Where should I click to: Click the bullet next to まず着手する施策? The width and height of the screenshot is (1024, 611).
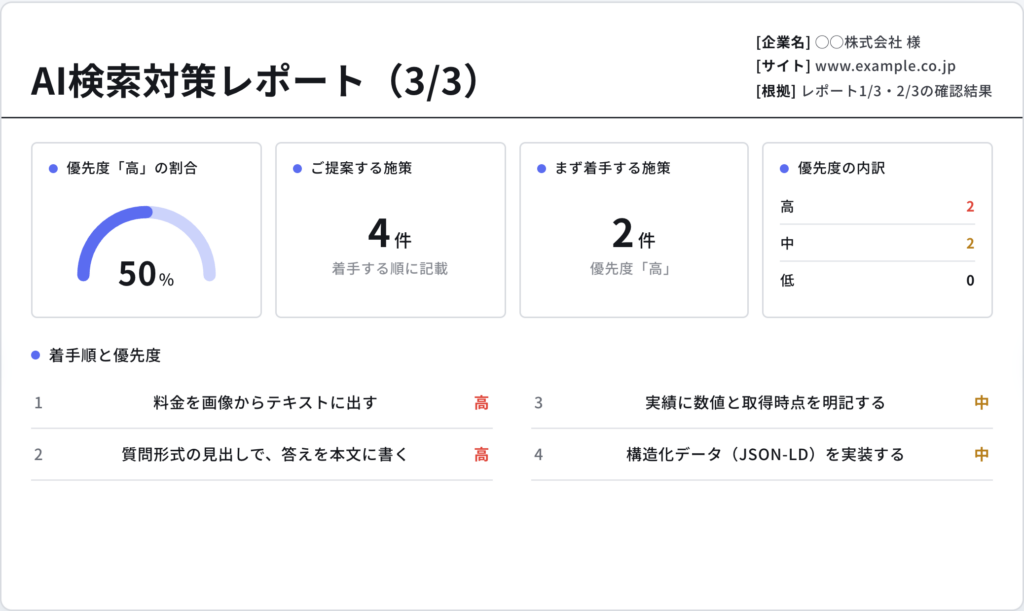[x=541, y=168]
